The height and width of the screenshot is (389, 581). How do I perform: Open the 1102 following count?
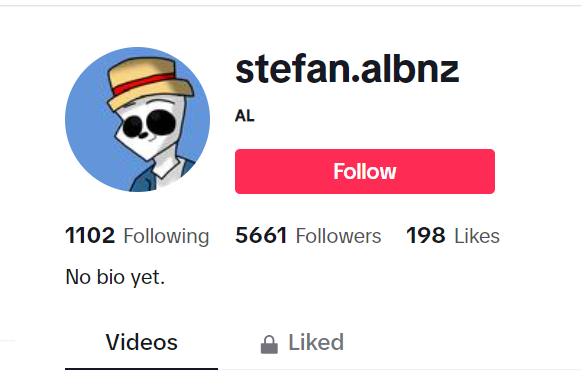click(x=90, y=236)
